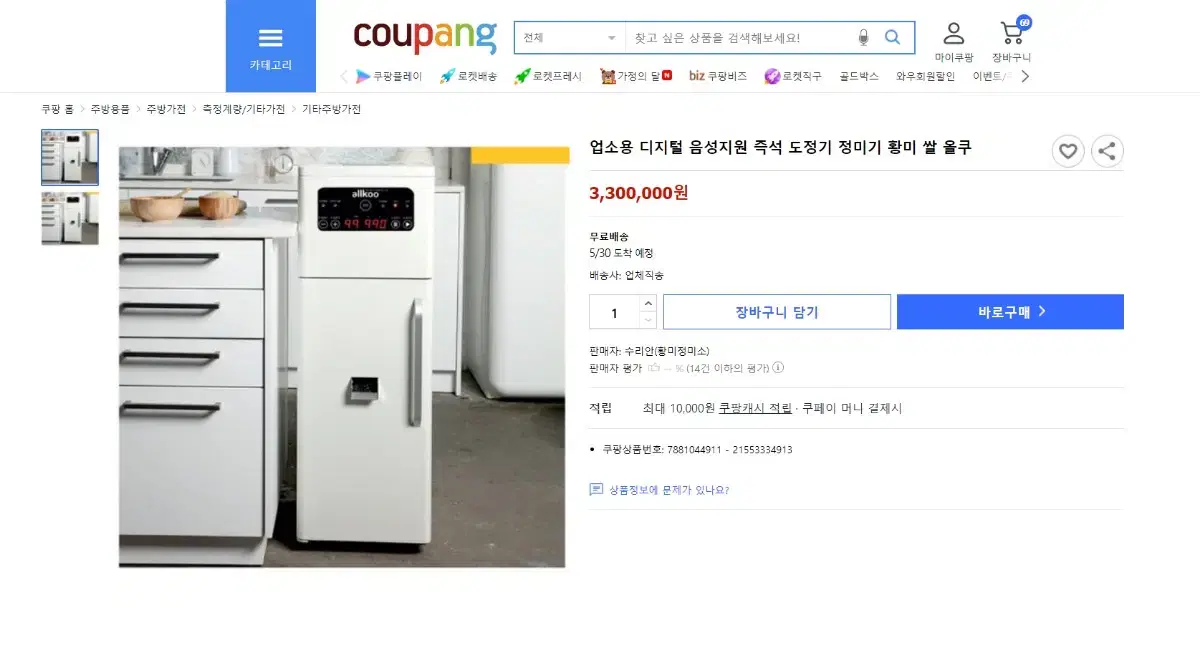Expand the 전체 search category dropdown
1200x653 pixels.
tap(570, 38)
